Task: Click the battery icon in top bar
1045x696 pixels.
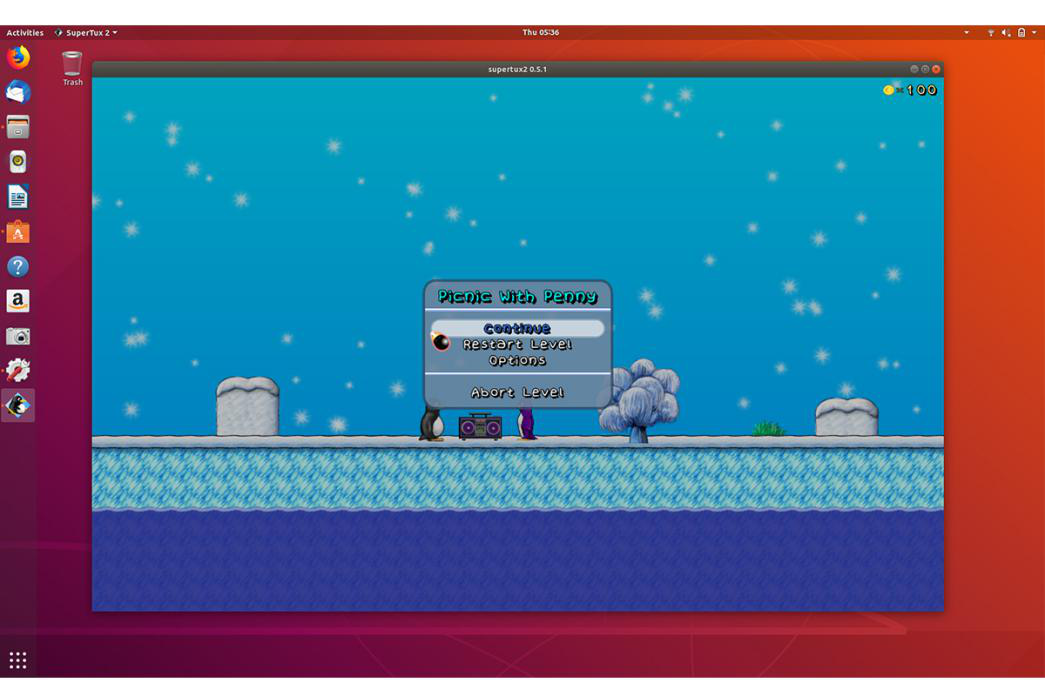Action: click(1021, 32)
